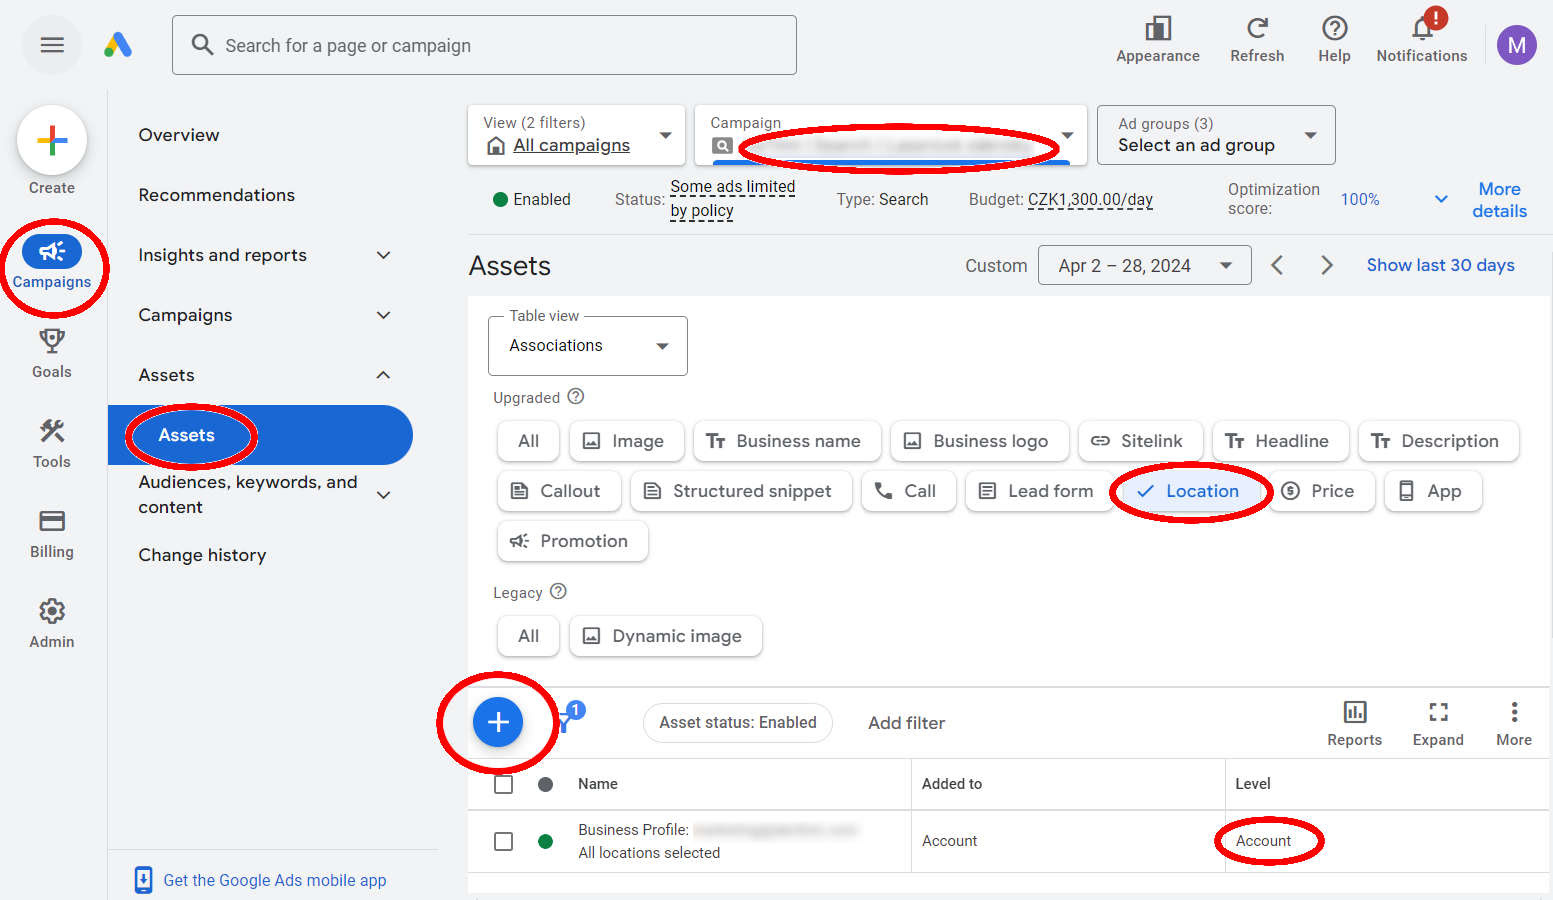Viewport: 1553px width, 900px height.
Task: Open the Ad groups dropdown
Action: pos(1216,135)
